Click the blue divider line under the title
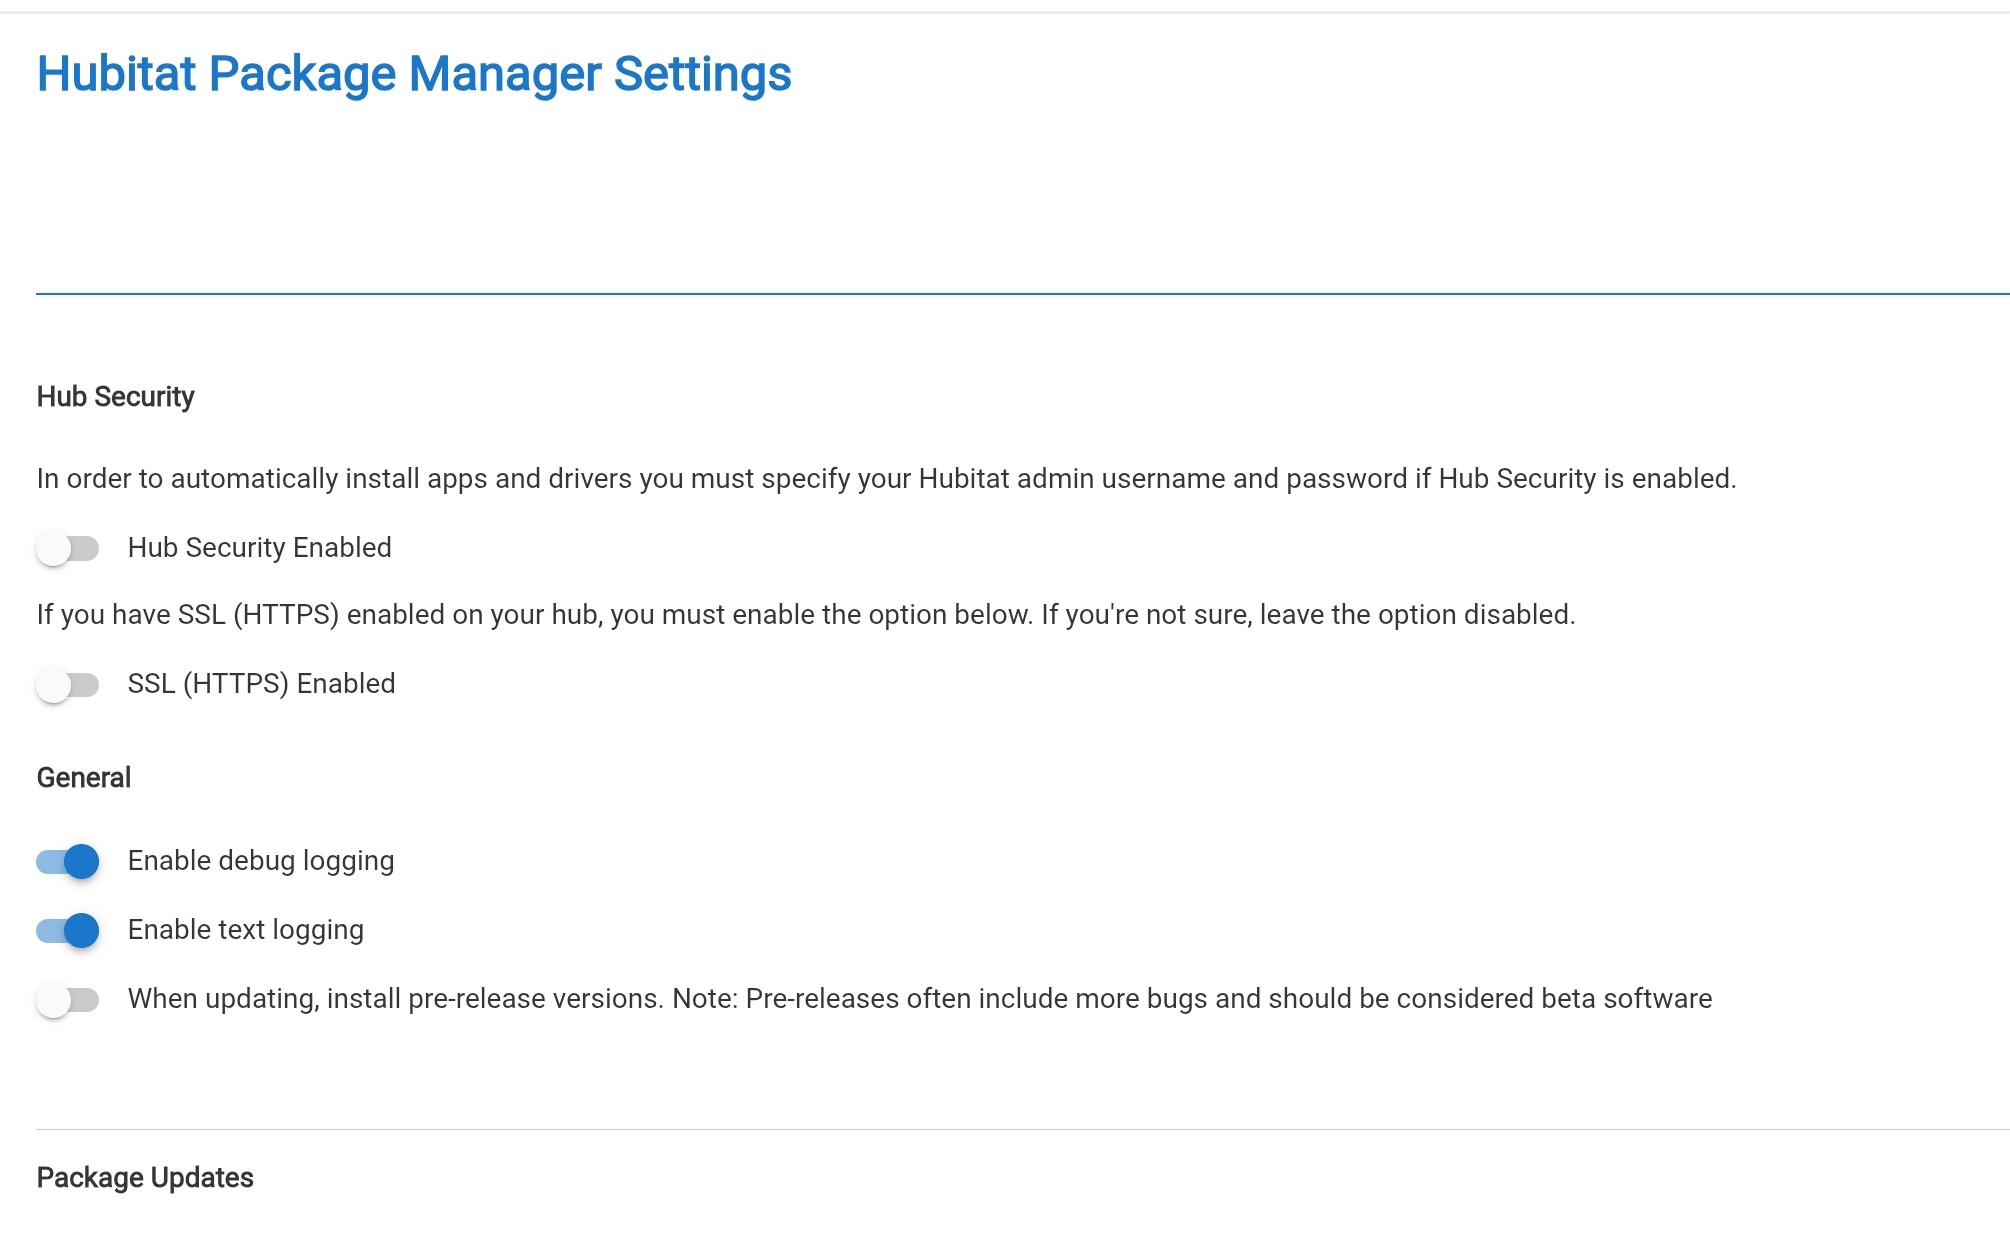Viewport: 2010px width, 1238px height. pyautogui.click(x=1020, y=294)
